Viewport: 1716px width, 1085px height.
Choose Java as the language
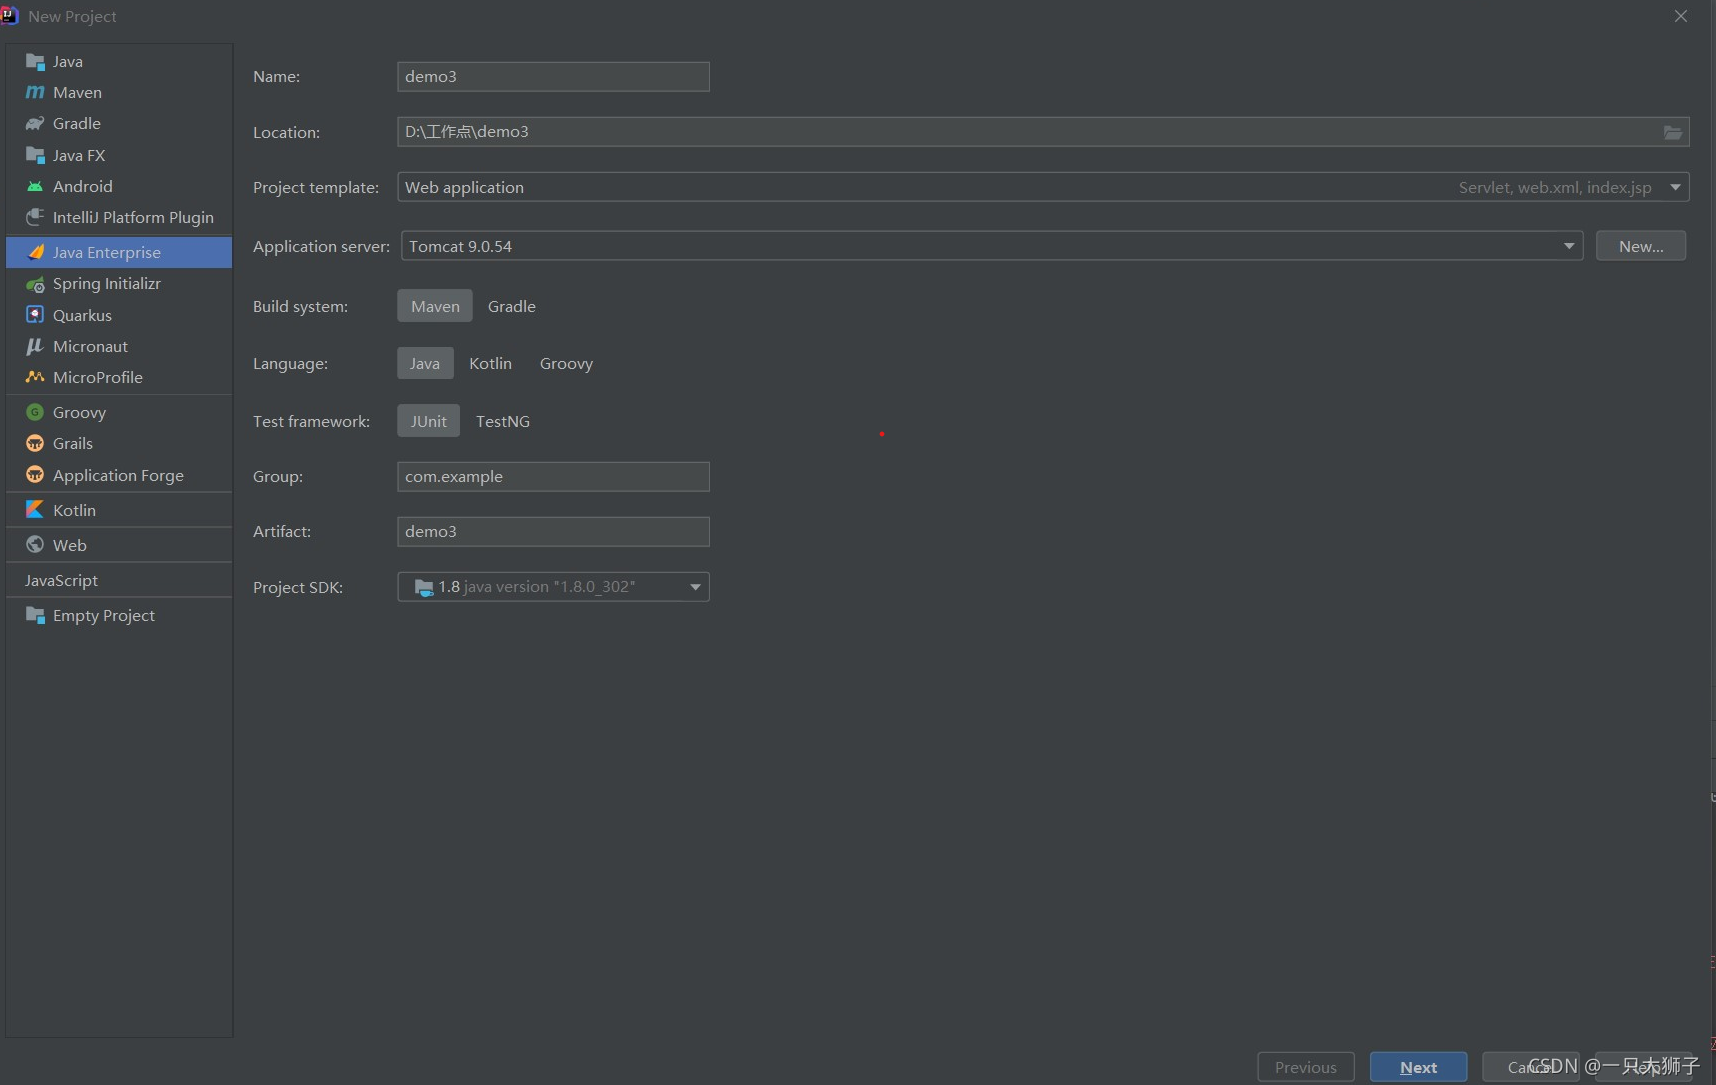[425, 363]
